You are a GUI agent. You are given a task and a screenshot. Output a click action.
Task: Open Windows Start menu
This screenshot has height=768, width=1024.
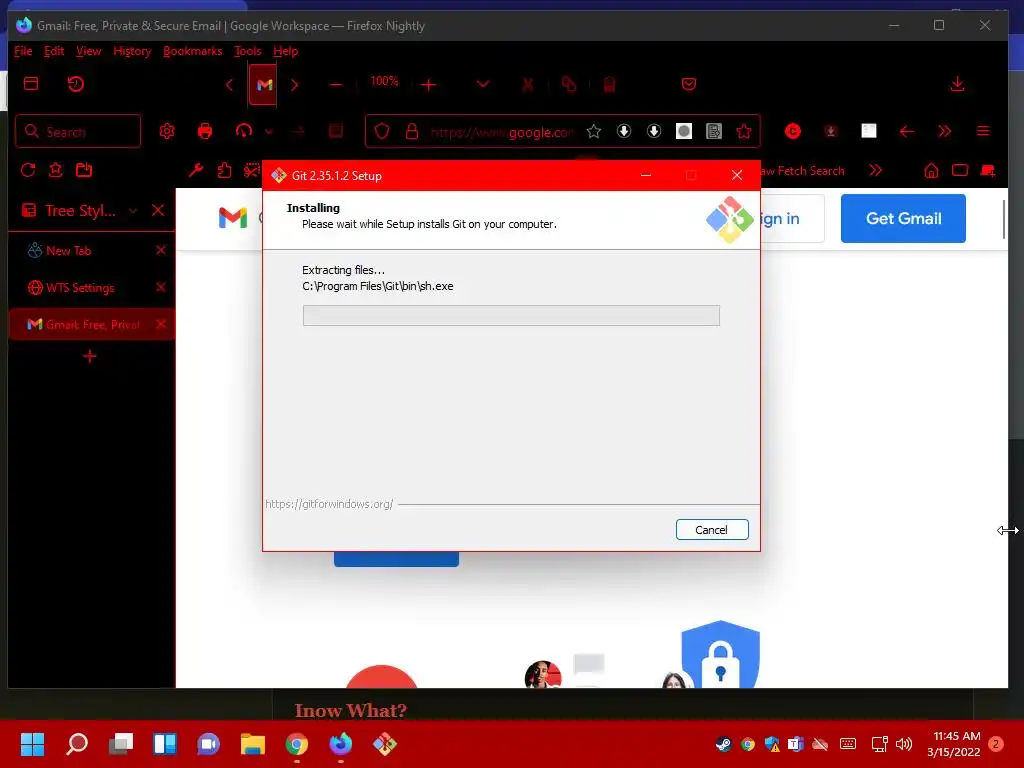pyautogui.click(x=32, y=743)
